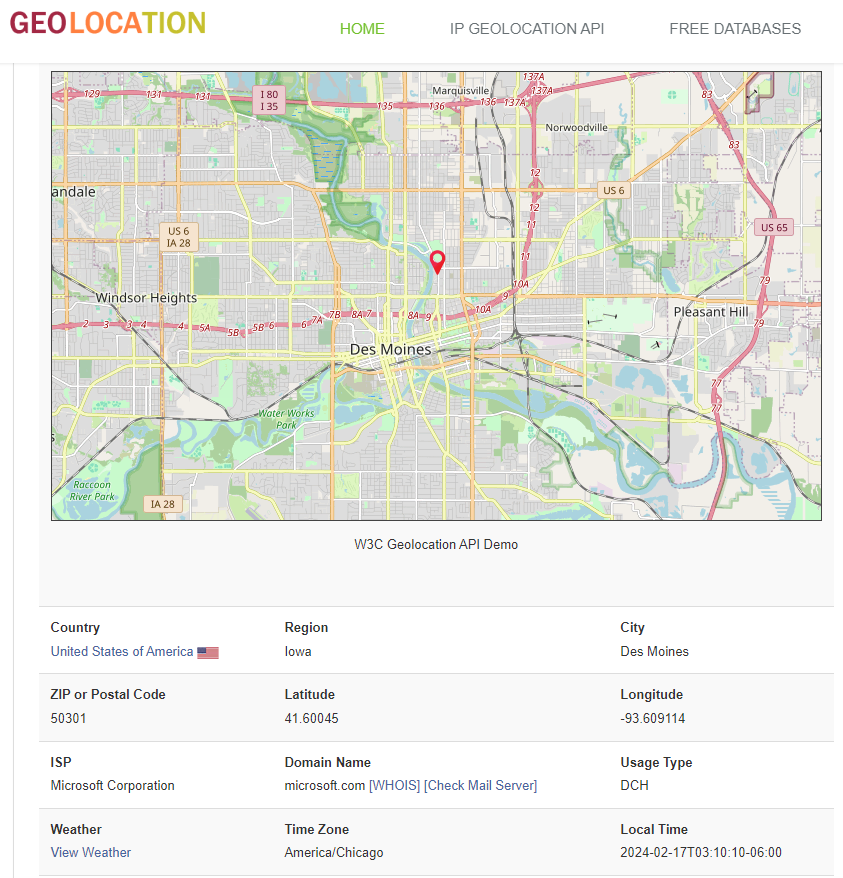Open the IP GEOLOCATION API page
Image resolution: width=843 pixels, height=878 pixels.
(527, 29)
